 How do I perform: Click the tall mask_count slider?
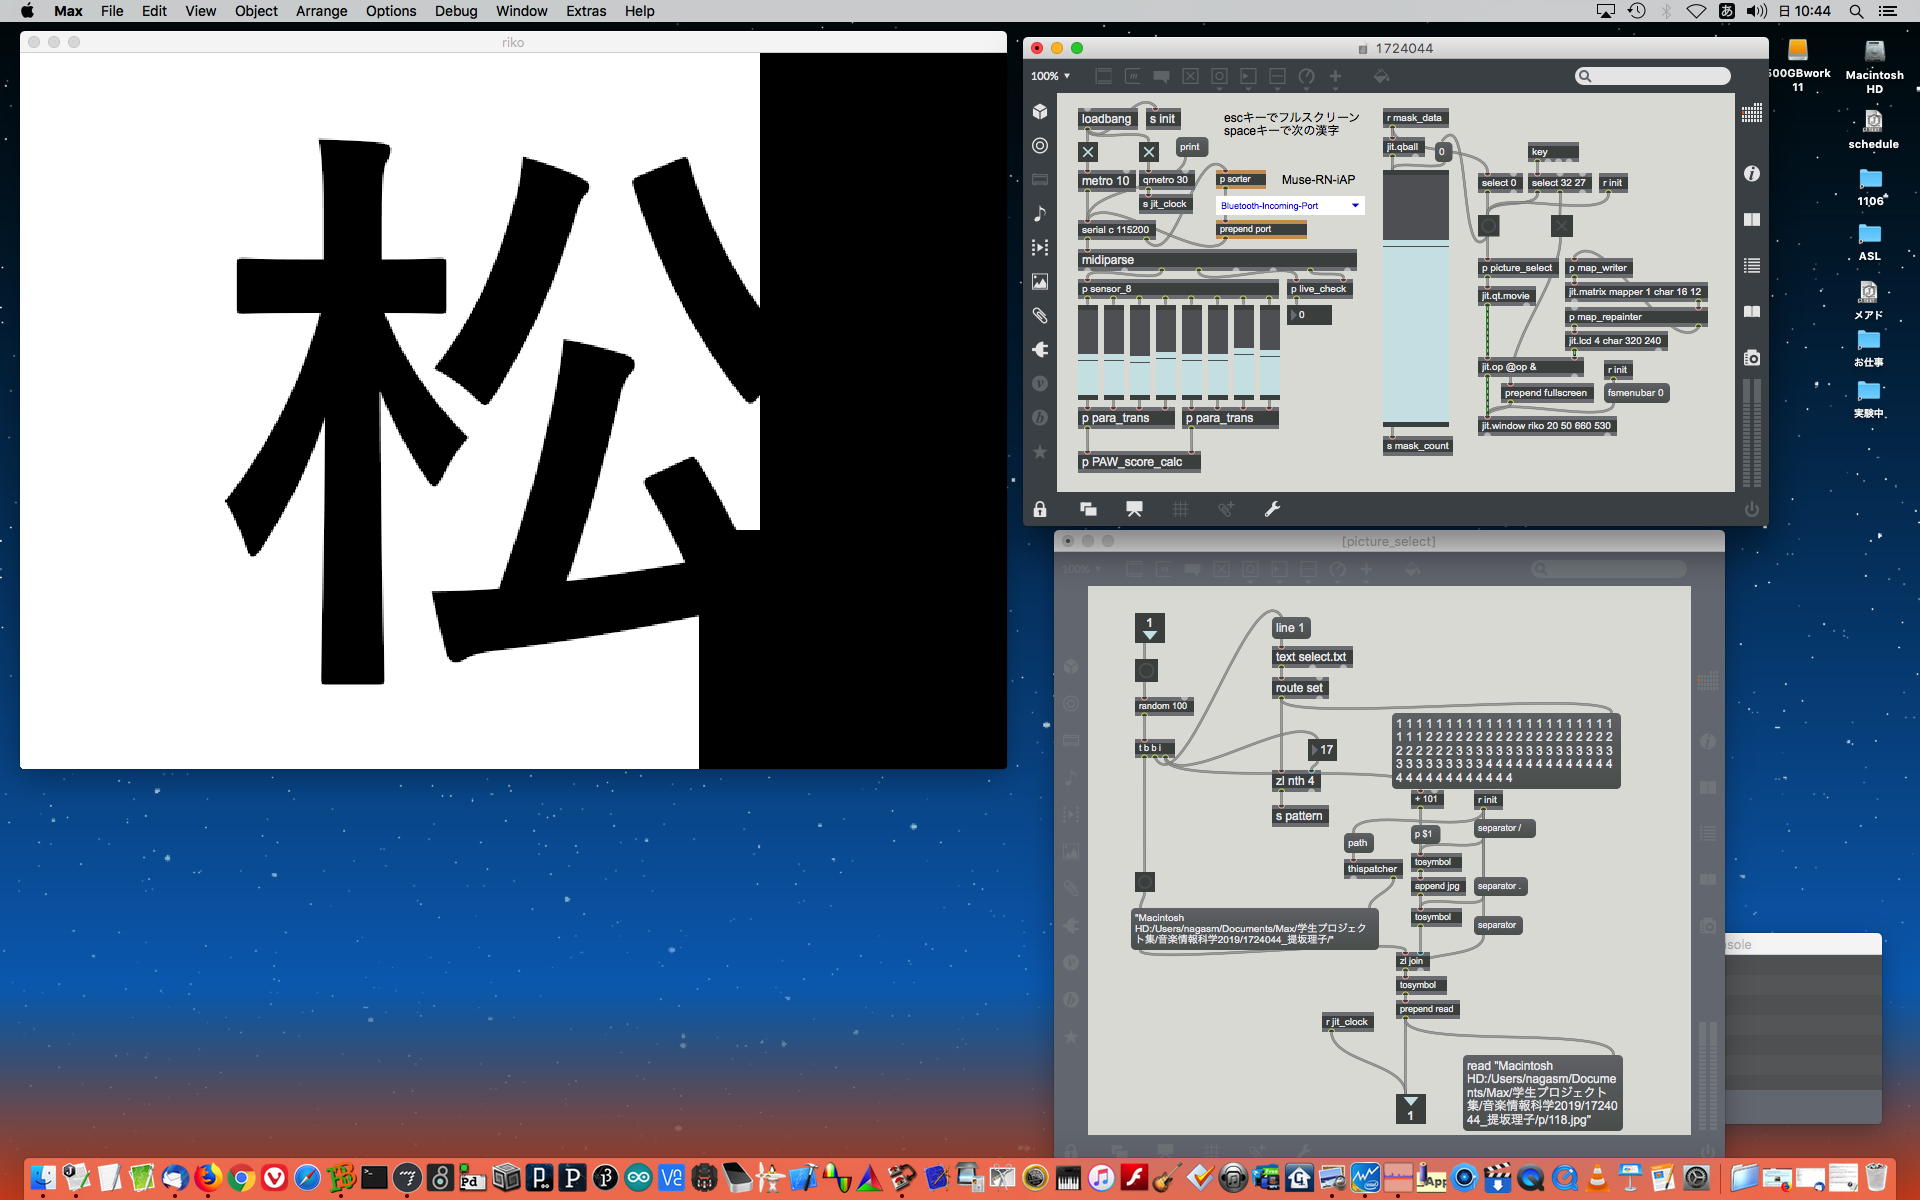[1415, 300]
